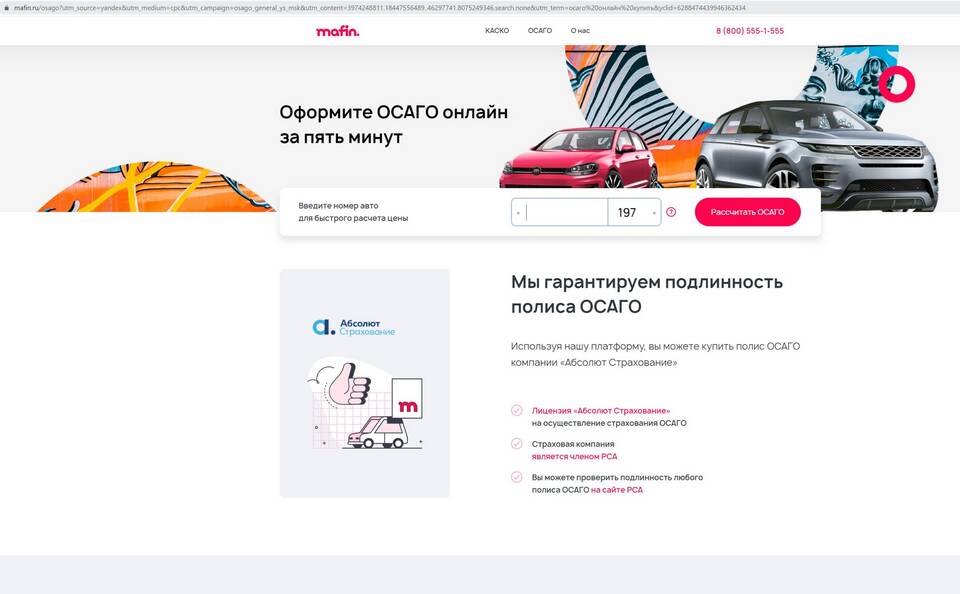Click the thumbs-up car illustration
This screenshot has height=594, width=960.
coord(365,404)
